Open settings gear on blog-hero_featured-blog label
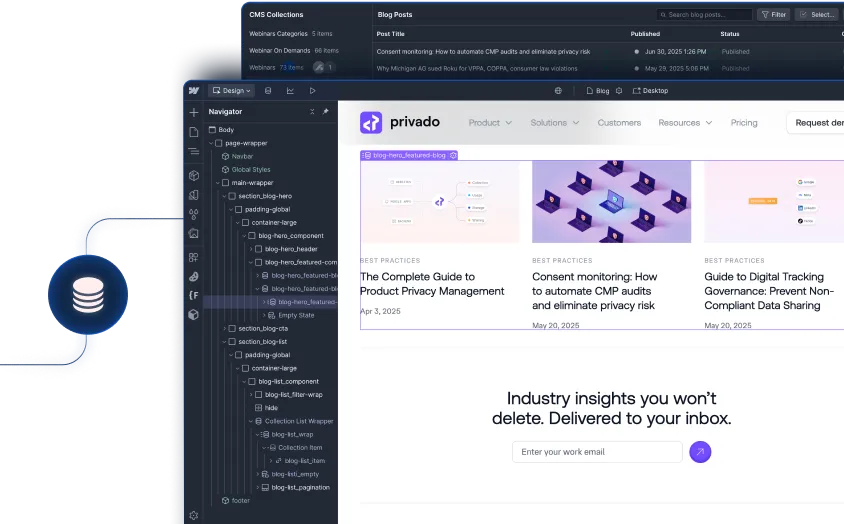 453,155
